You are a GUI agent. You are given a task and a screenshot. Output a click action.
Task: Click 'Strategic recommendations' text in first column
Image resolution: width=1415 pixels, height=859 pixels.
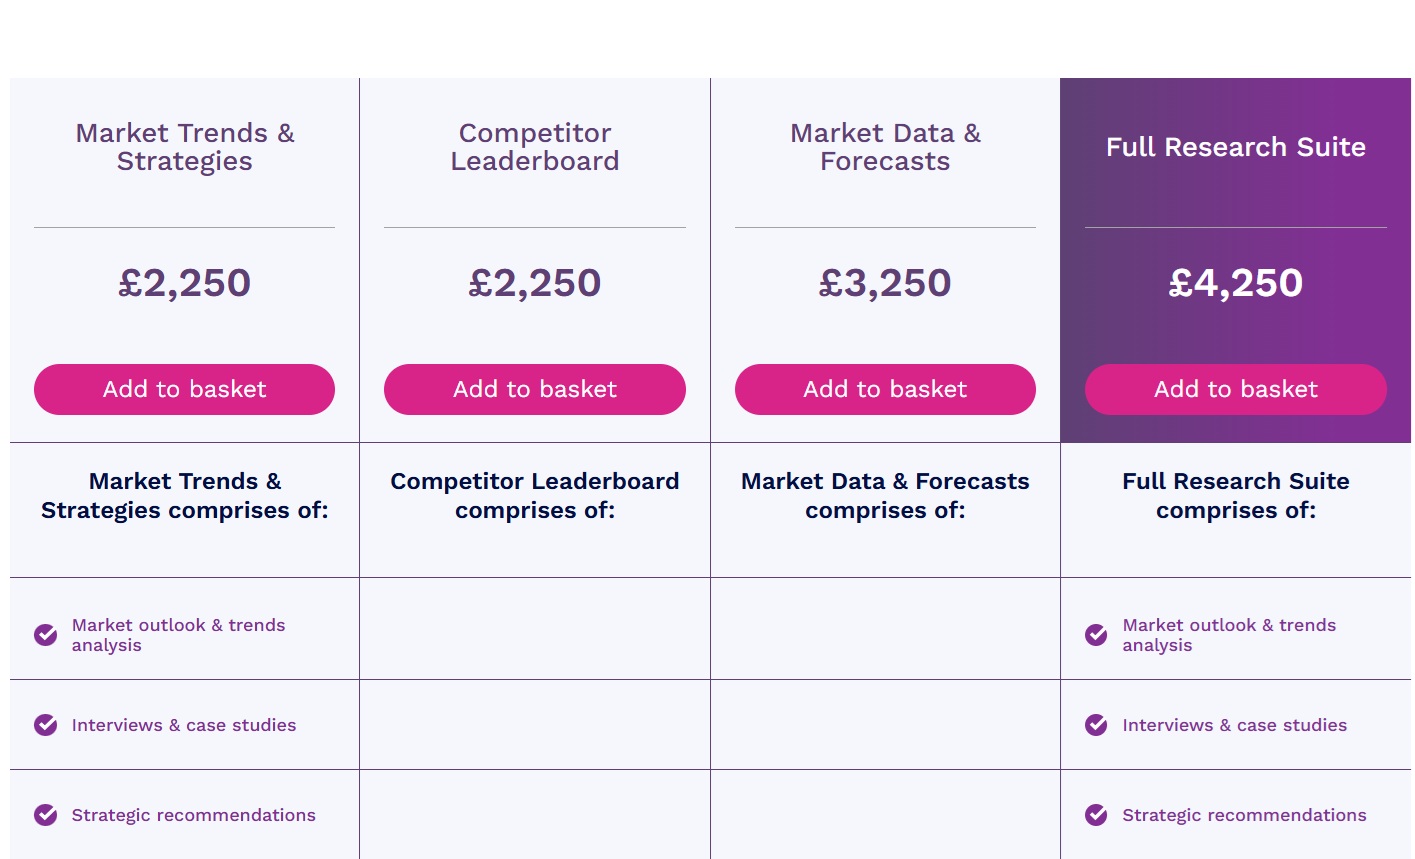pyautogui.click(x=193, y=815)
